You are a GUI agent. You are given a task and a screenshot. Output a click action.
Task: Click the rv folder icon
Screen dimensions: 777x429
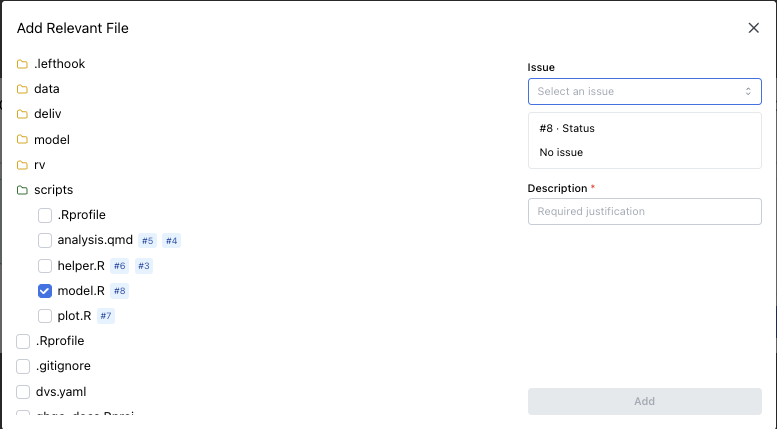22,165
